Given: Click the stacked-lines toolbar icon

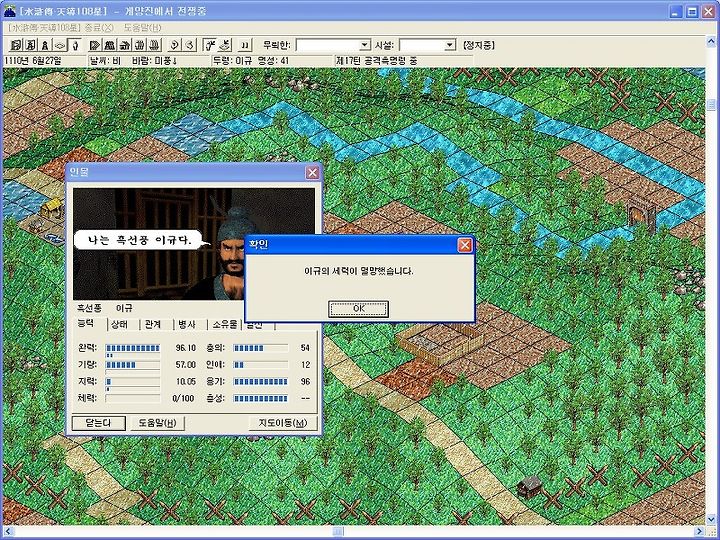Looking at the screenshot, I should (x=155, y=45).
